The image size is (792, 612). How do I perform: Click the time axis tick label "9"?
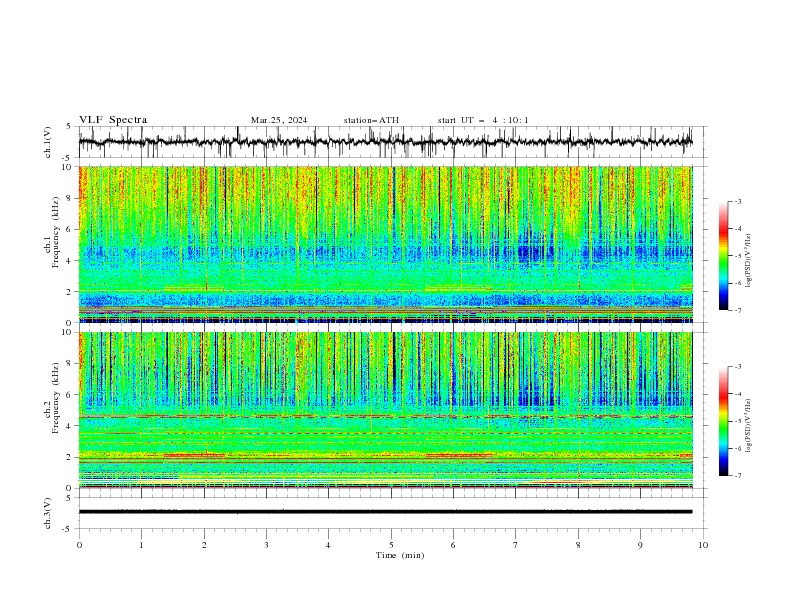click(x=640, y=545)
